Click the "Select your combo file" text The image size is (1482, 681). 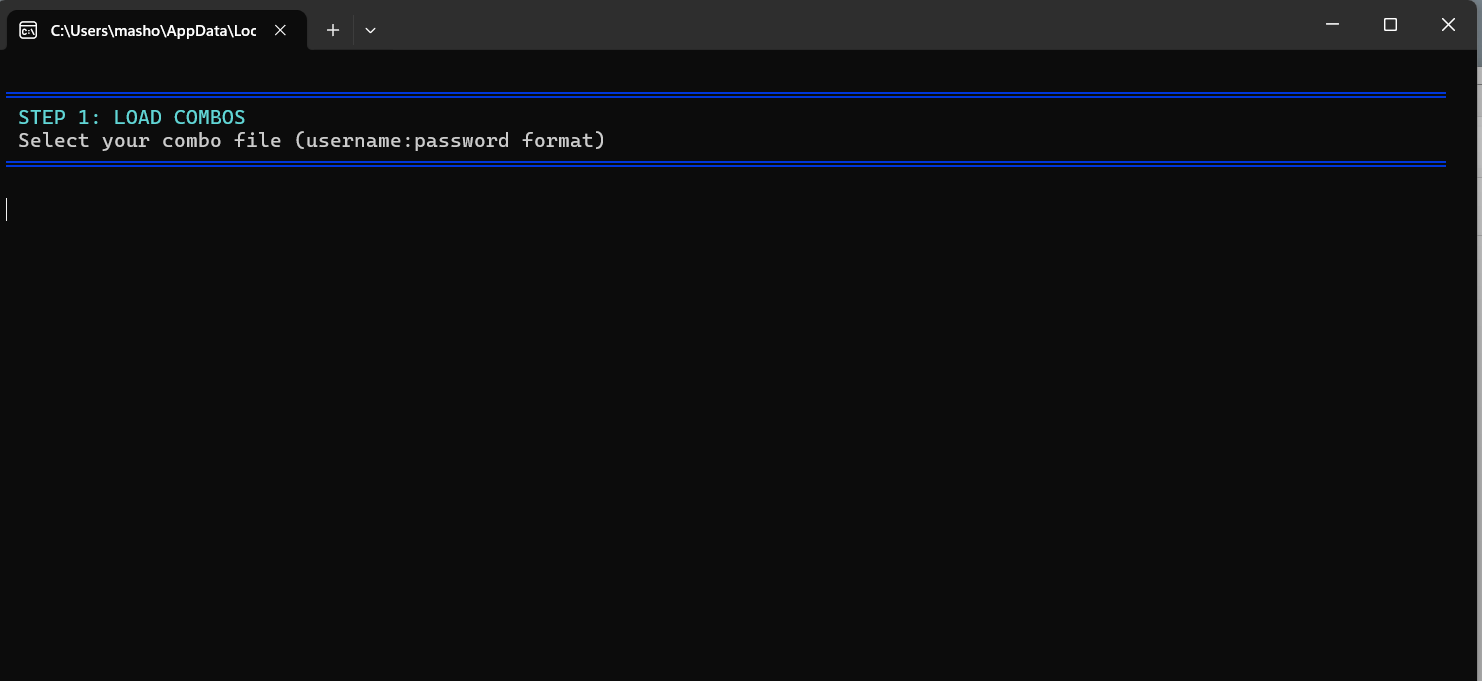coord(150,140)
